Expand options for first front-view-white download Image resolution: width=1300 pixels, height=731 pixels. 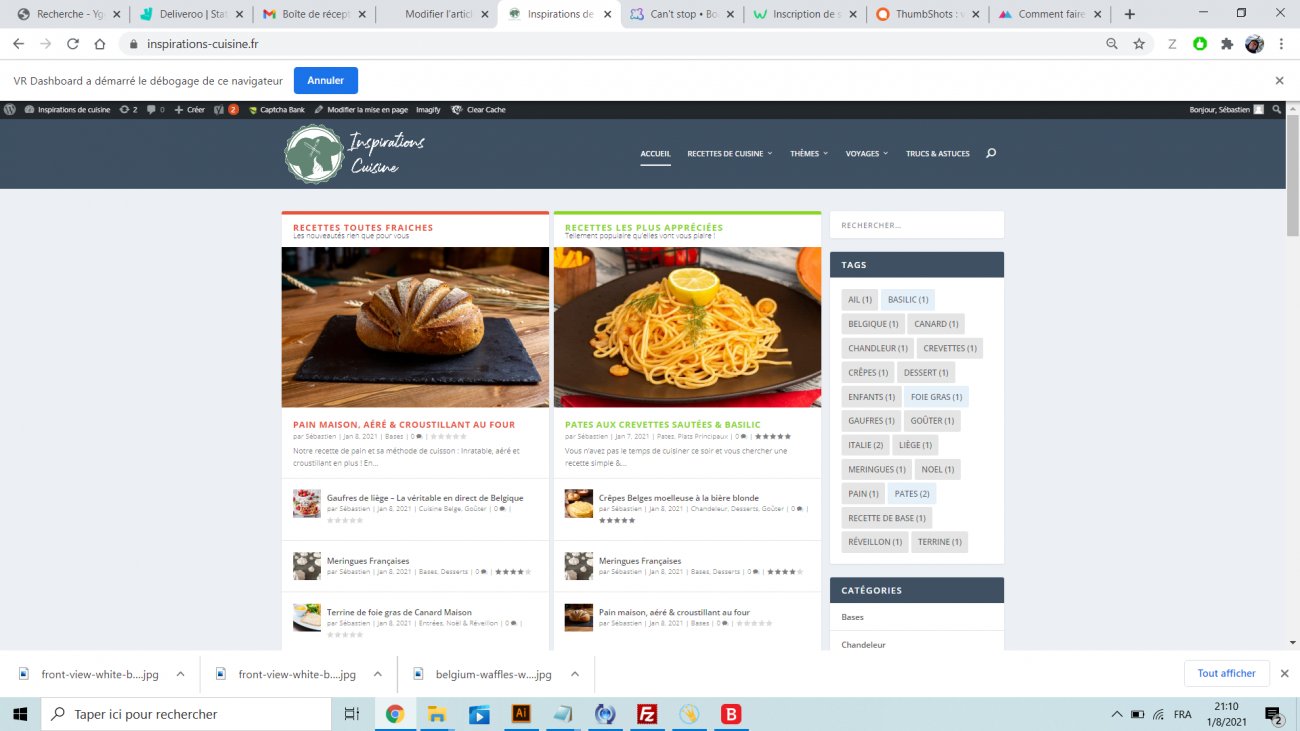tap(180, 674)
